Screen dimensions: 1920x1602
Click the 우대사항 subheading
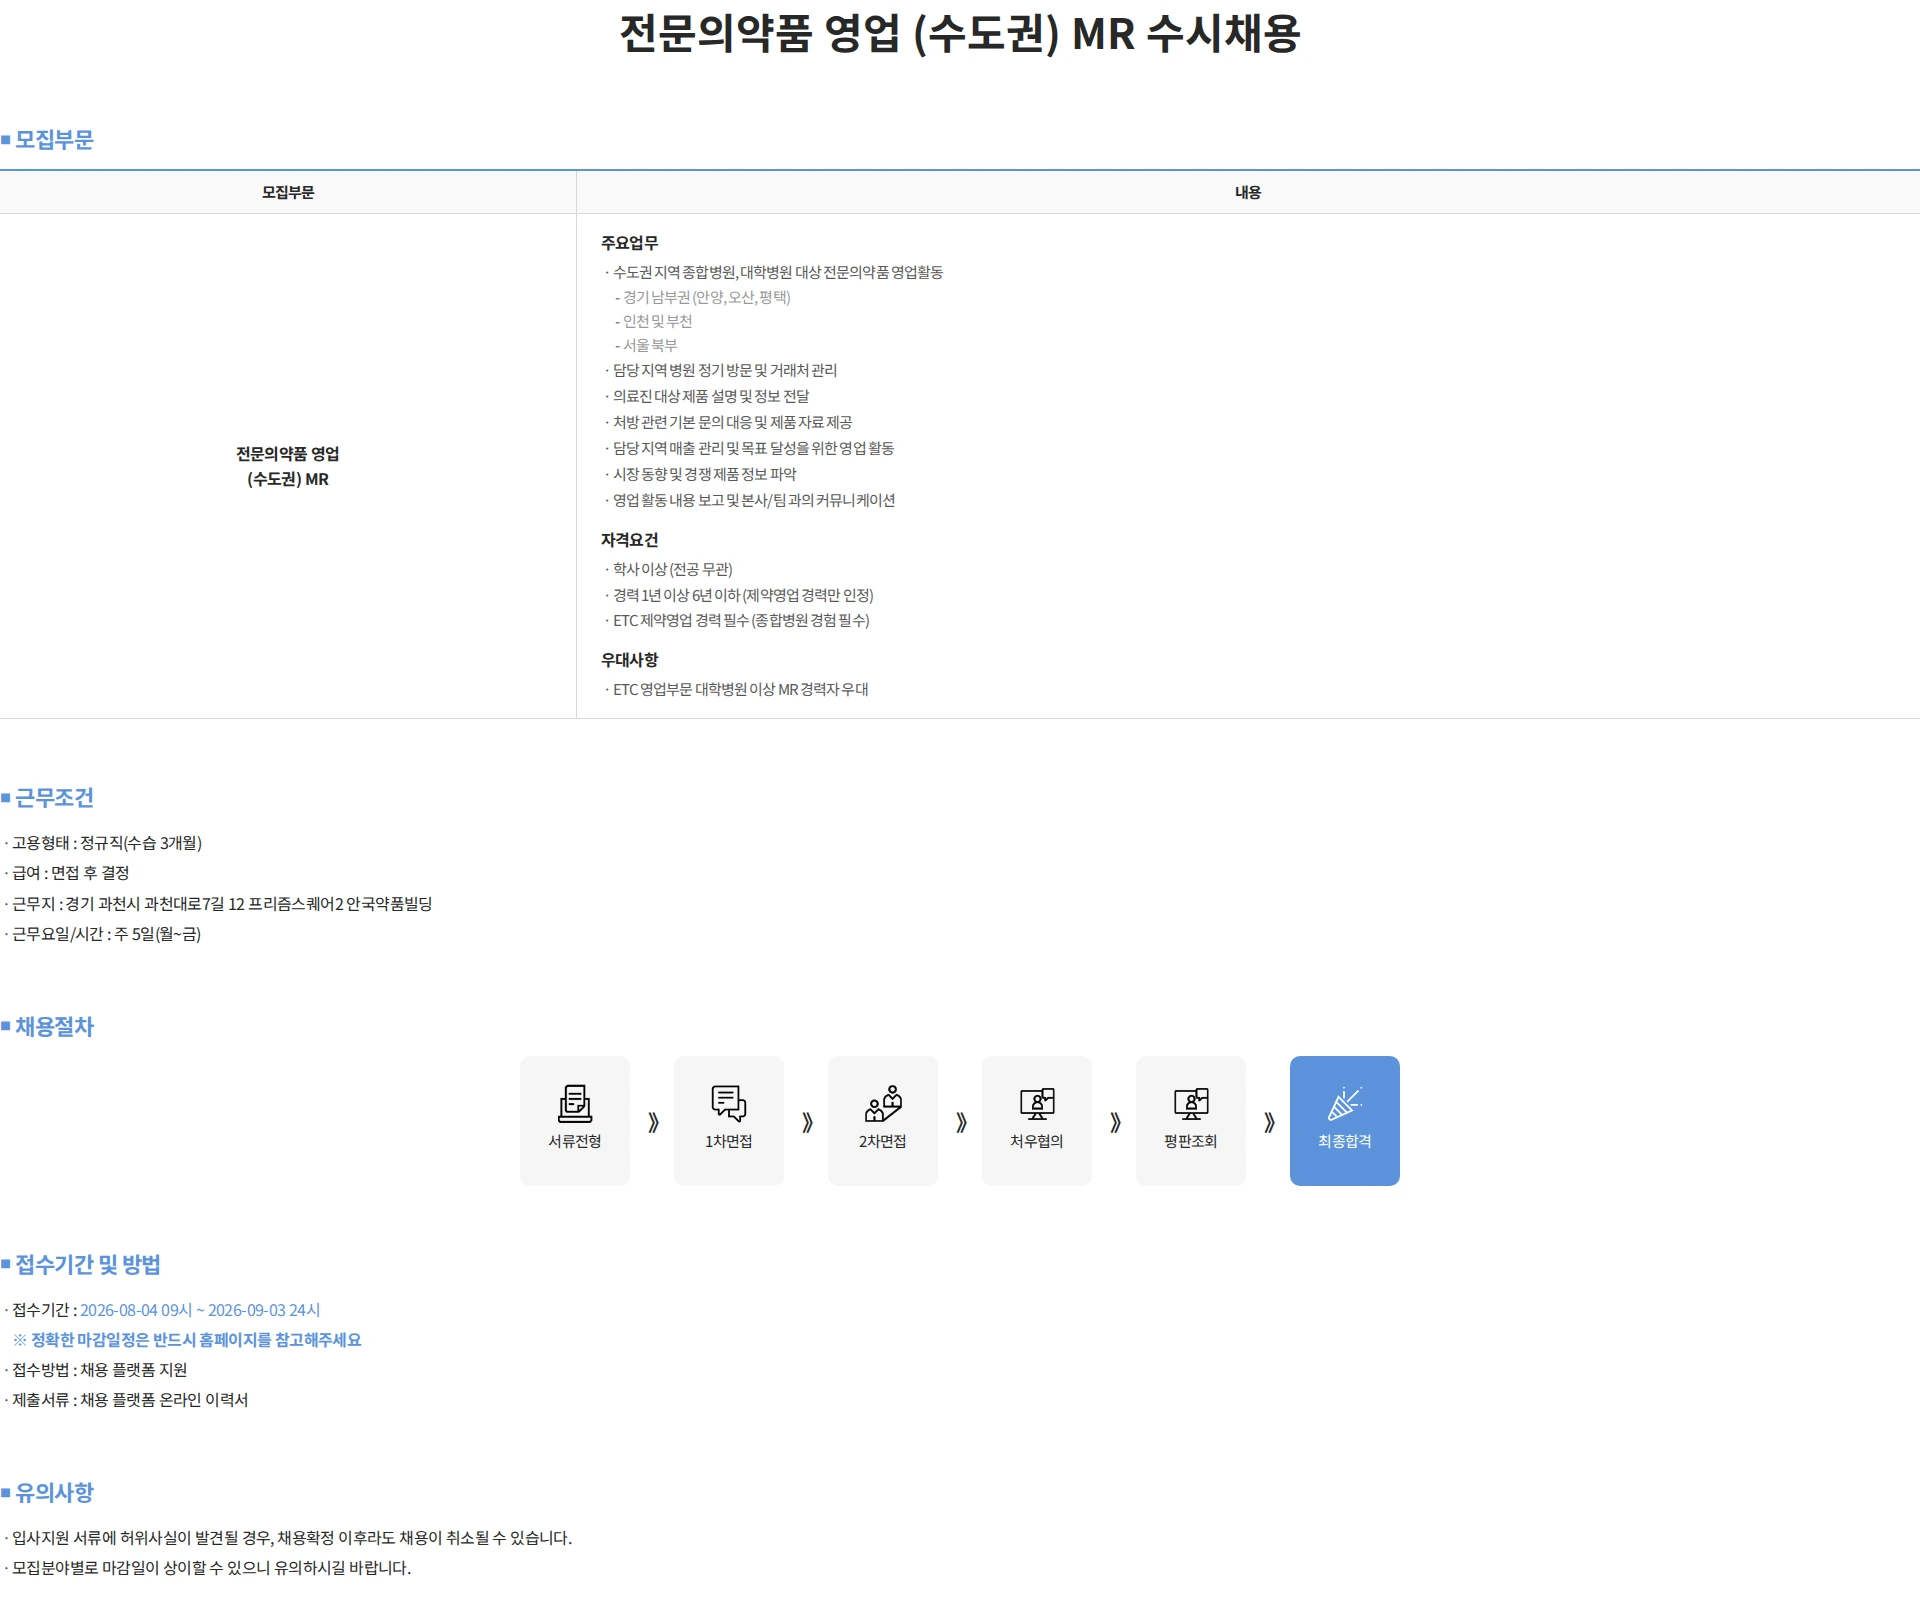coord(629,660)
